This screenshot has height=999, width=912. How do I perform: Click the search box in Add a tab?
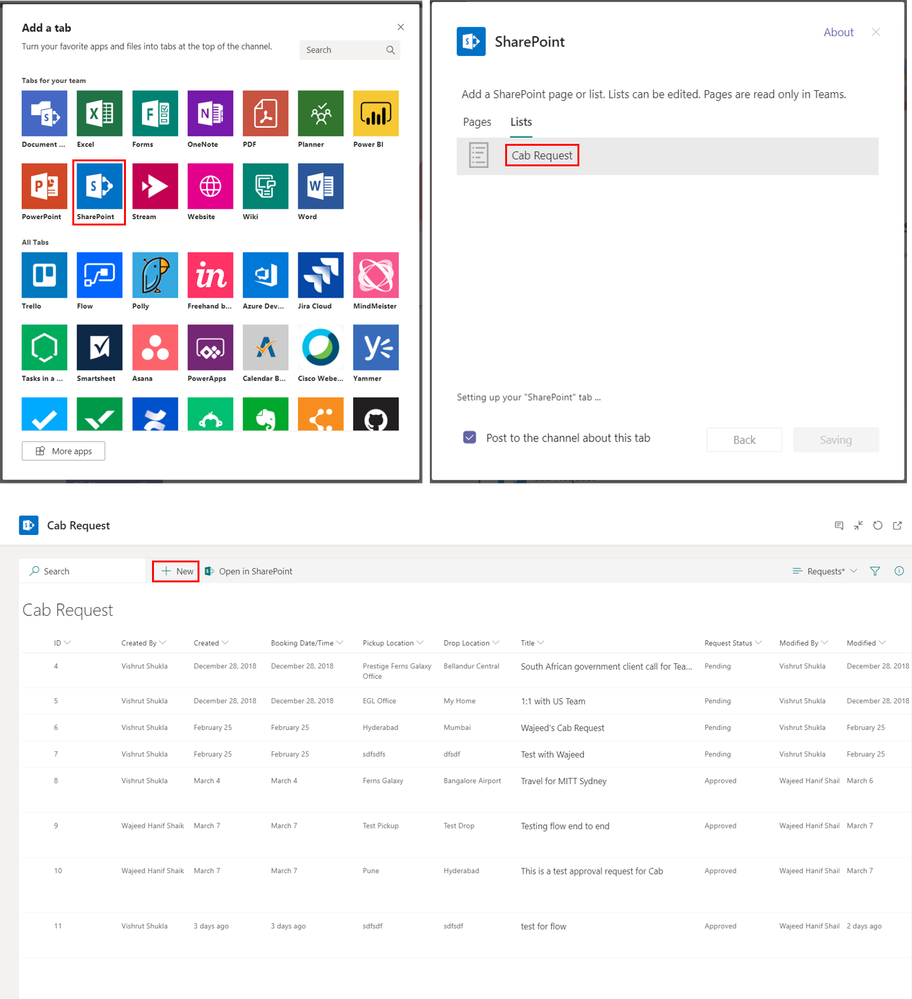(x=349, y=50)
